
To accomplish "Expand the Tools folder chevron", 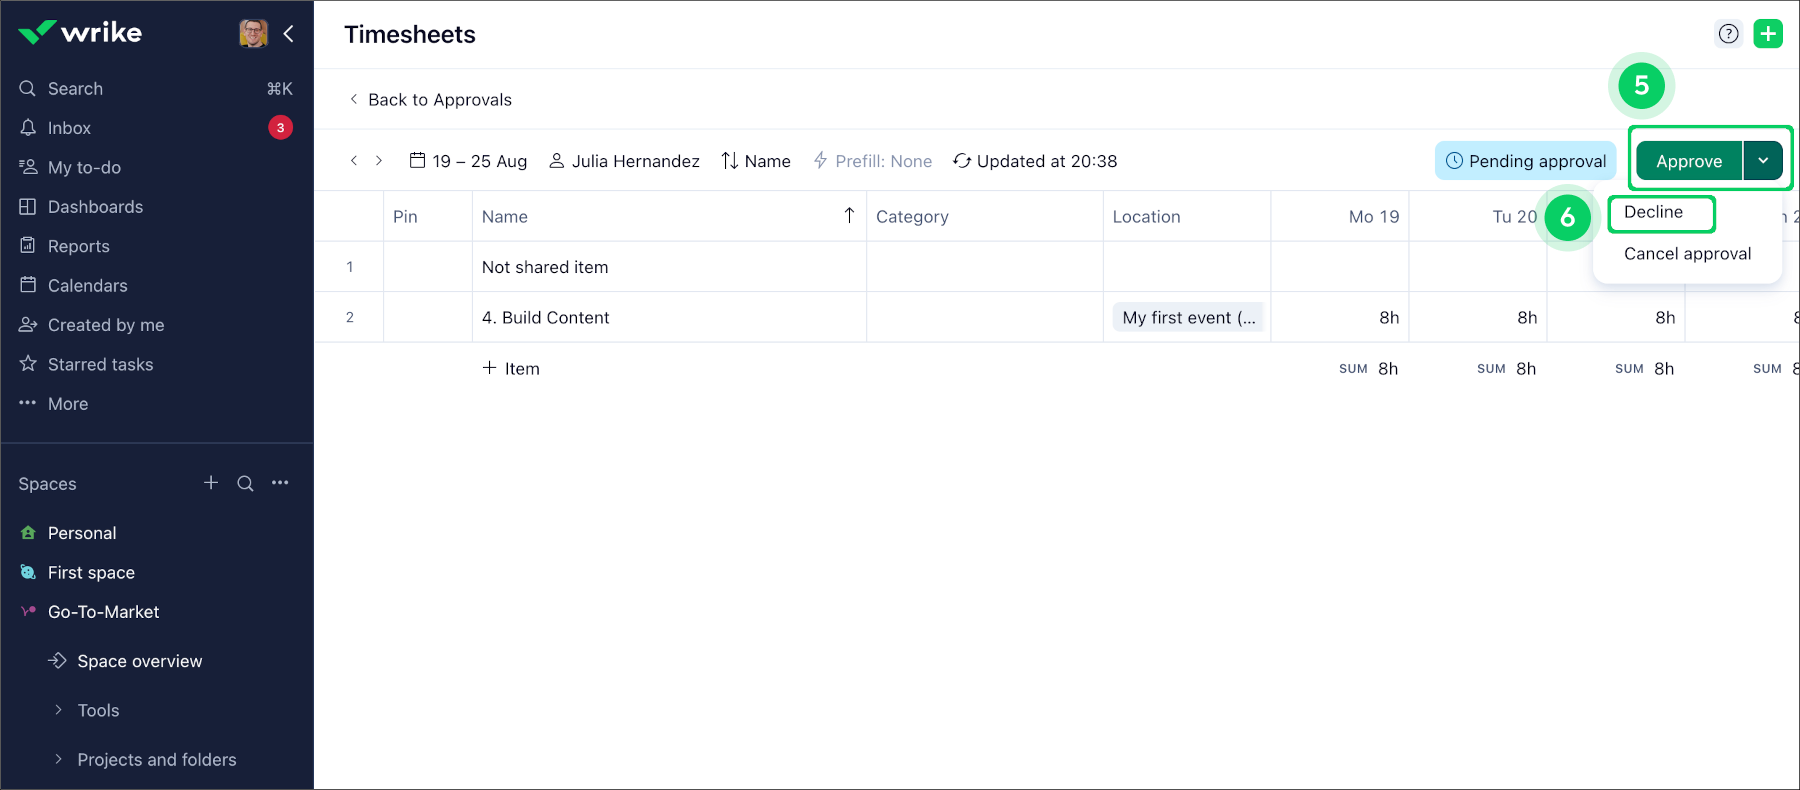I will [58, 710].
